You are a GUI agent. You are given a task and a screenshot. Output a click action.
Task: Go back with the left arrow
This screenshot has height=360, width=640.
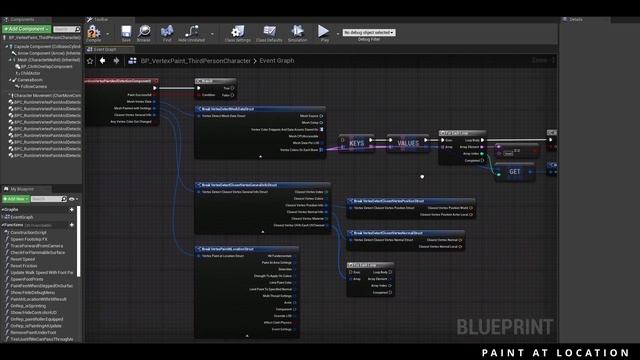pyautogui.click(x=102, y=60)
